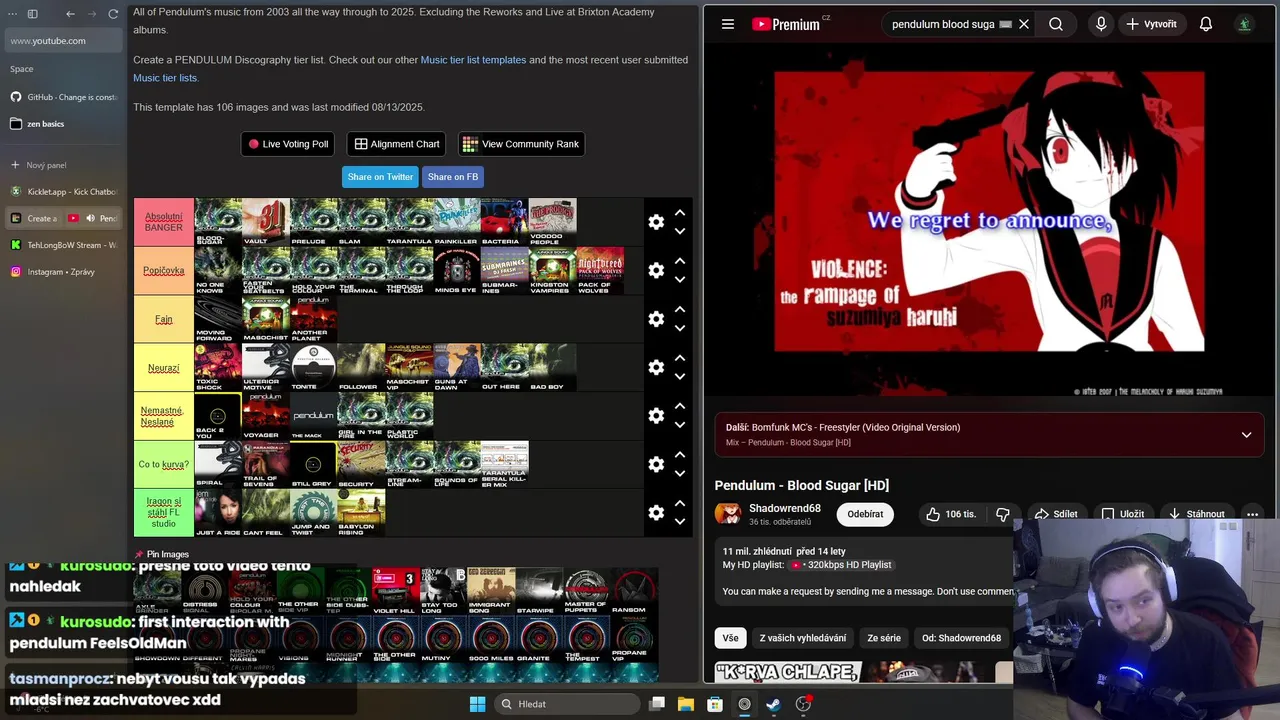Open the YouTube account avatar menu
This screenshot has width=1280, height=720.
(x=1245, y=24)
